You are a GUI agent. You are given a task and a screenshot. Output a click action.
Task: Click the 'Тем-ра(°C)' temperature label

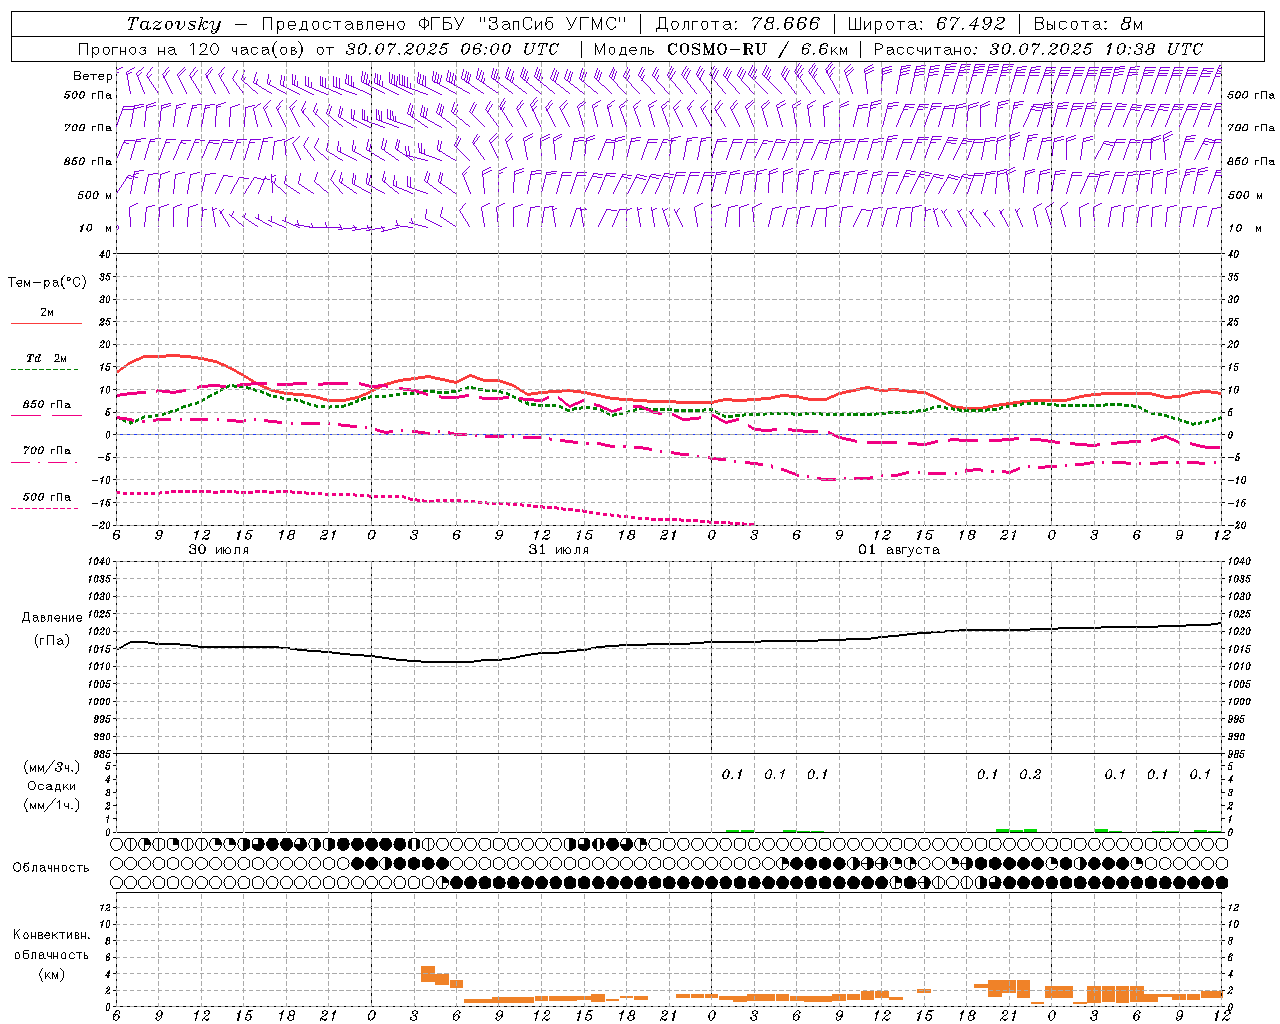tap(47, 283)
